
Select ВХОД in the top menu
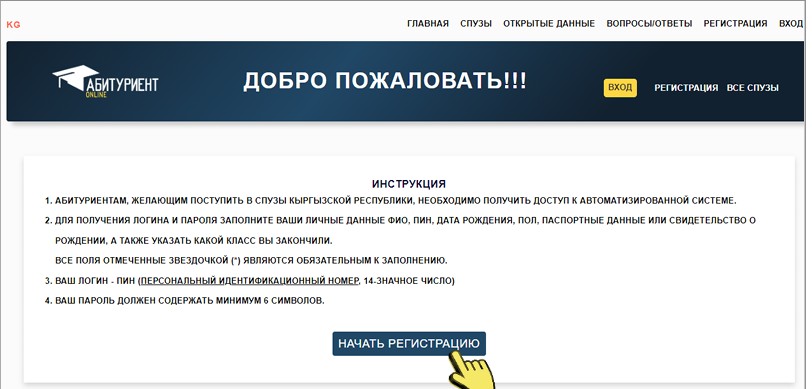point(791,23)
